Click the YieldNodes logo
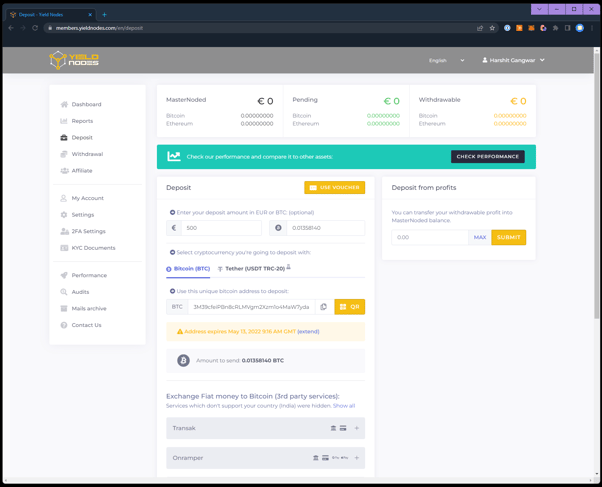This screenshot has width=602, height=487. pyautogui.click(x=74, y=60)
